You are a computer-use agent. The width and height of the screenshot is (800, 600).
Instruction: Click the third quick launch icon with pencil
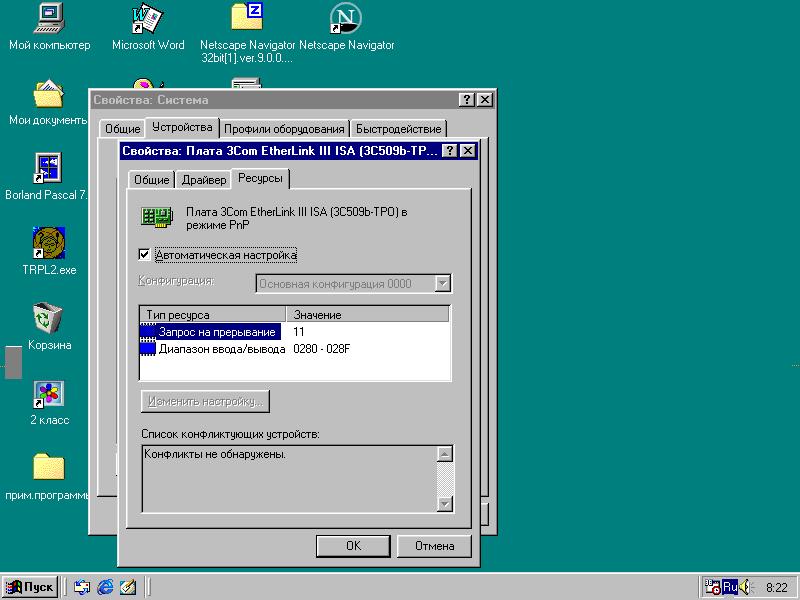pos(128,587)
